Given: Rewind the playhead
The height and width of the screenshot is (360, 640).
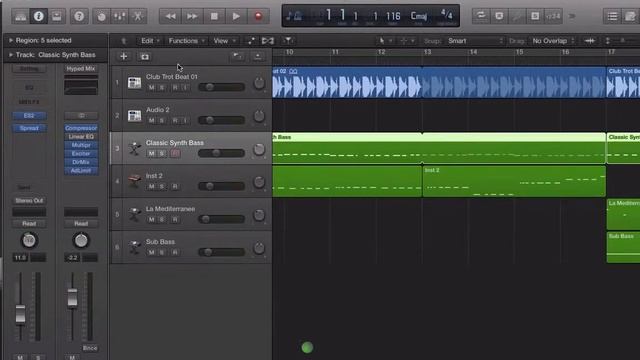Looking at the screenshot, I should [x=171, y=16].
